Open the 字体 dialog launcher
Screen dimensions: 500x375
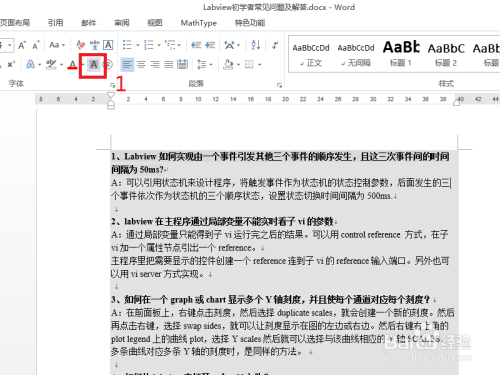point(112,86)
